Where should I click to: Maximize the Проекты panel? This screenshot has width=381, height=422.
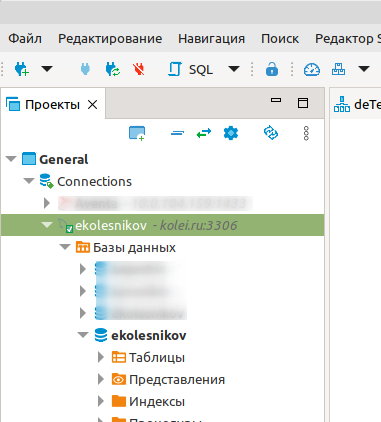pos(303,103)
